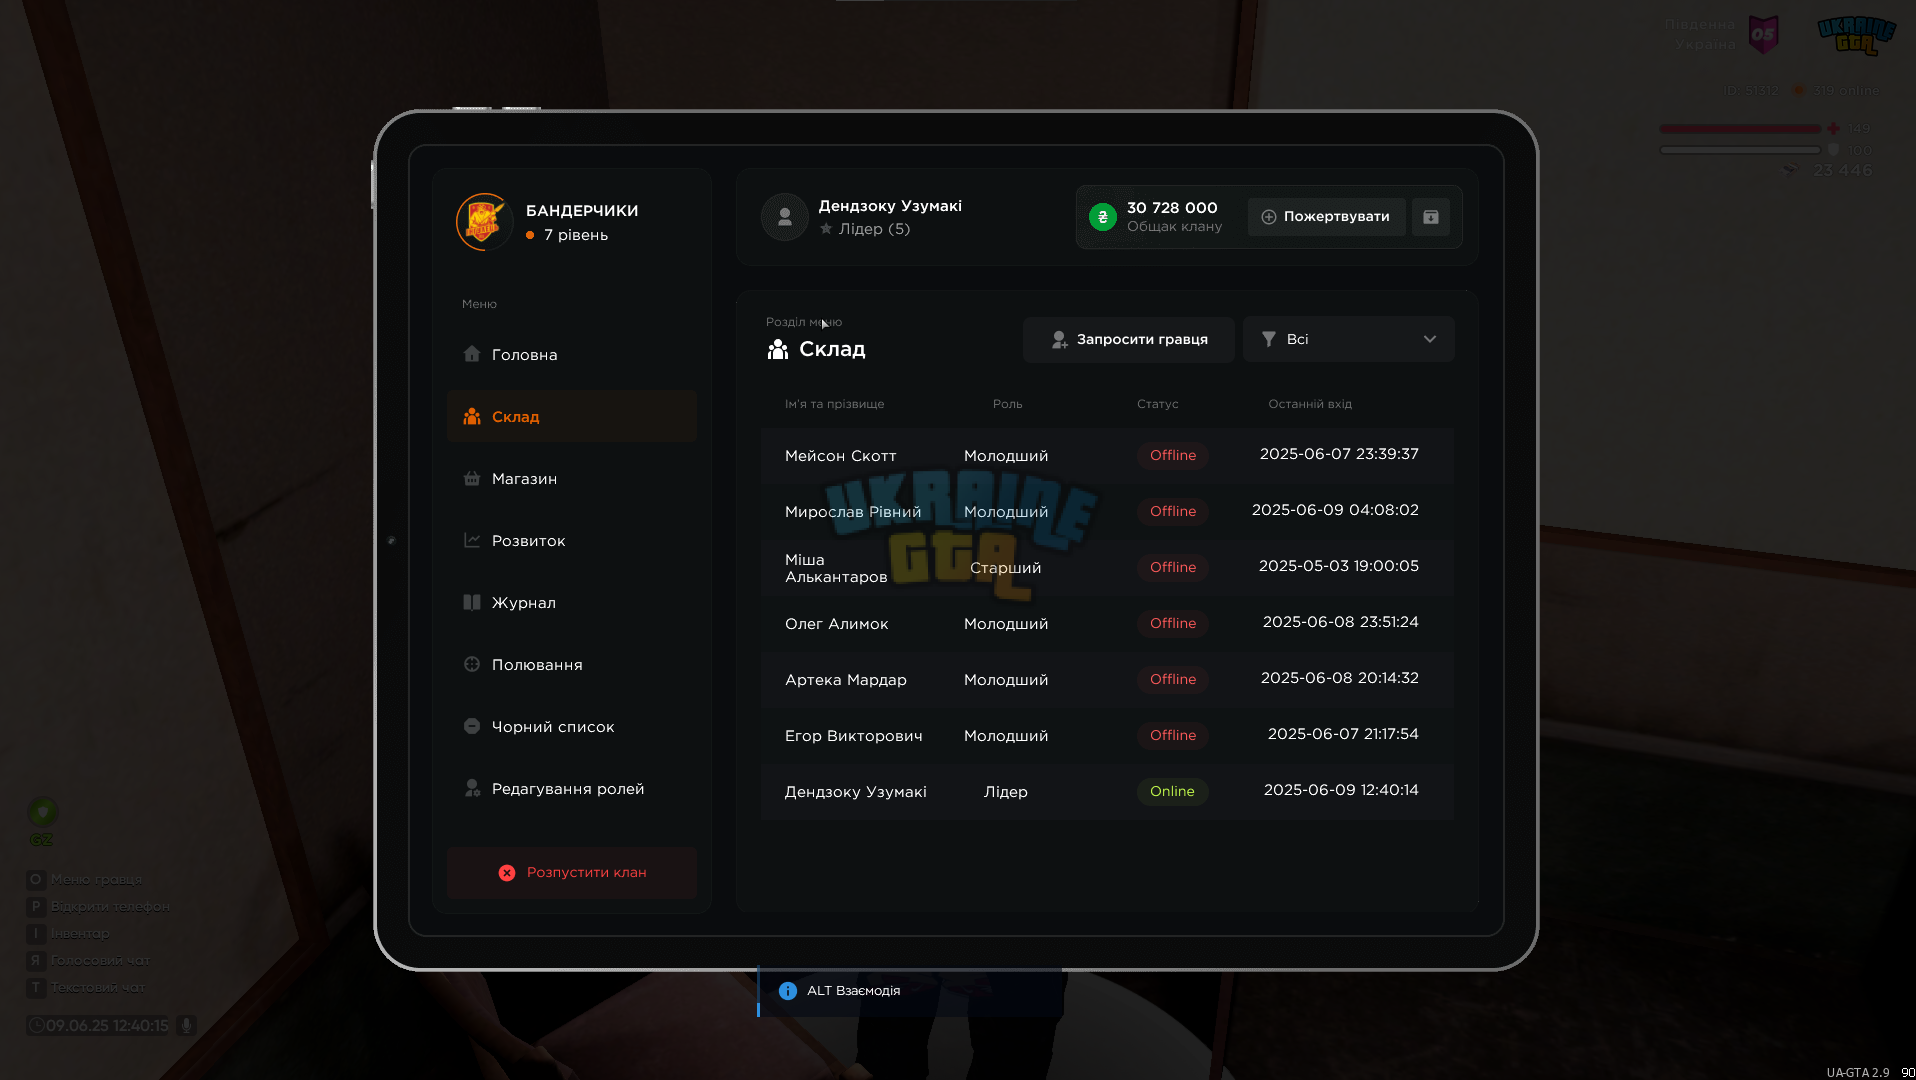Click Offline badge in Мейсон Скотт row
Screen dimensions: 1916x1080
click(x=1172, y=456)
